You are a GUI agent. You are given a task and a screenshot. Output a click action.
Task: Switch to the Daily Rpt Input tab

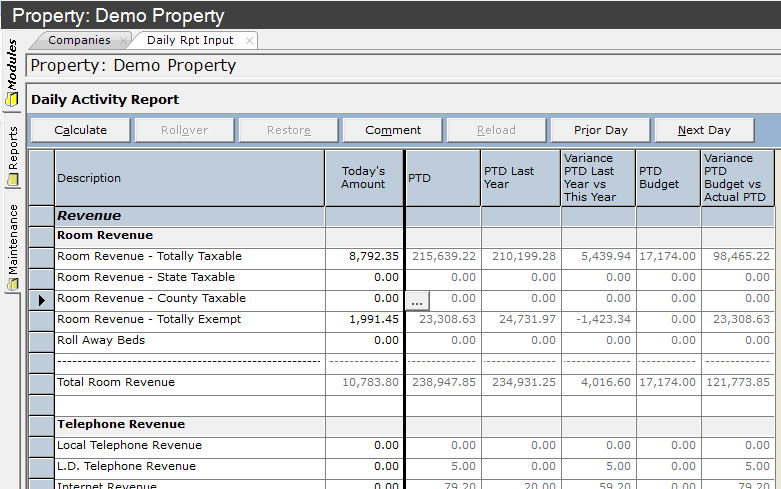tap(189, 41)
